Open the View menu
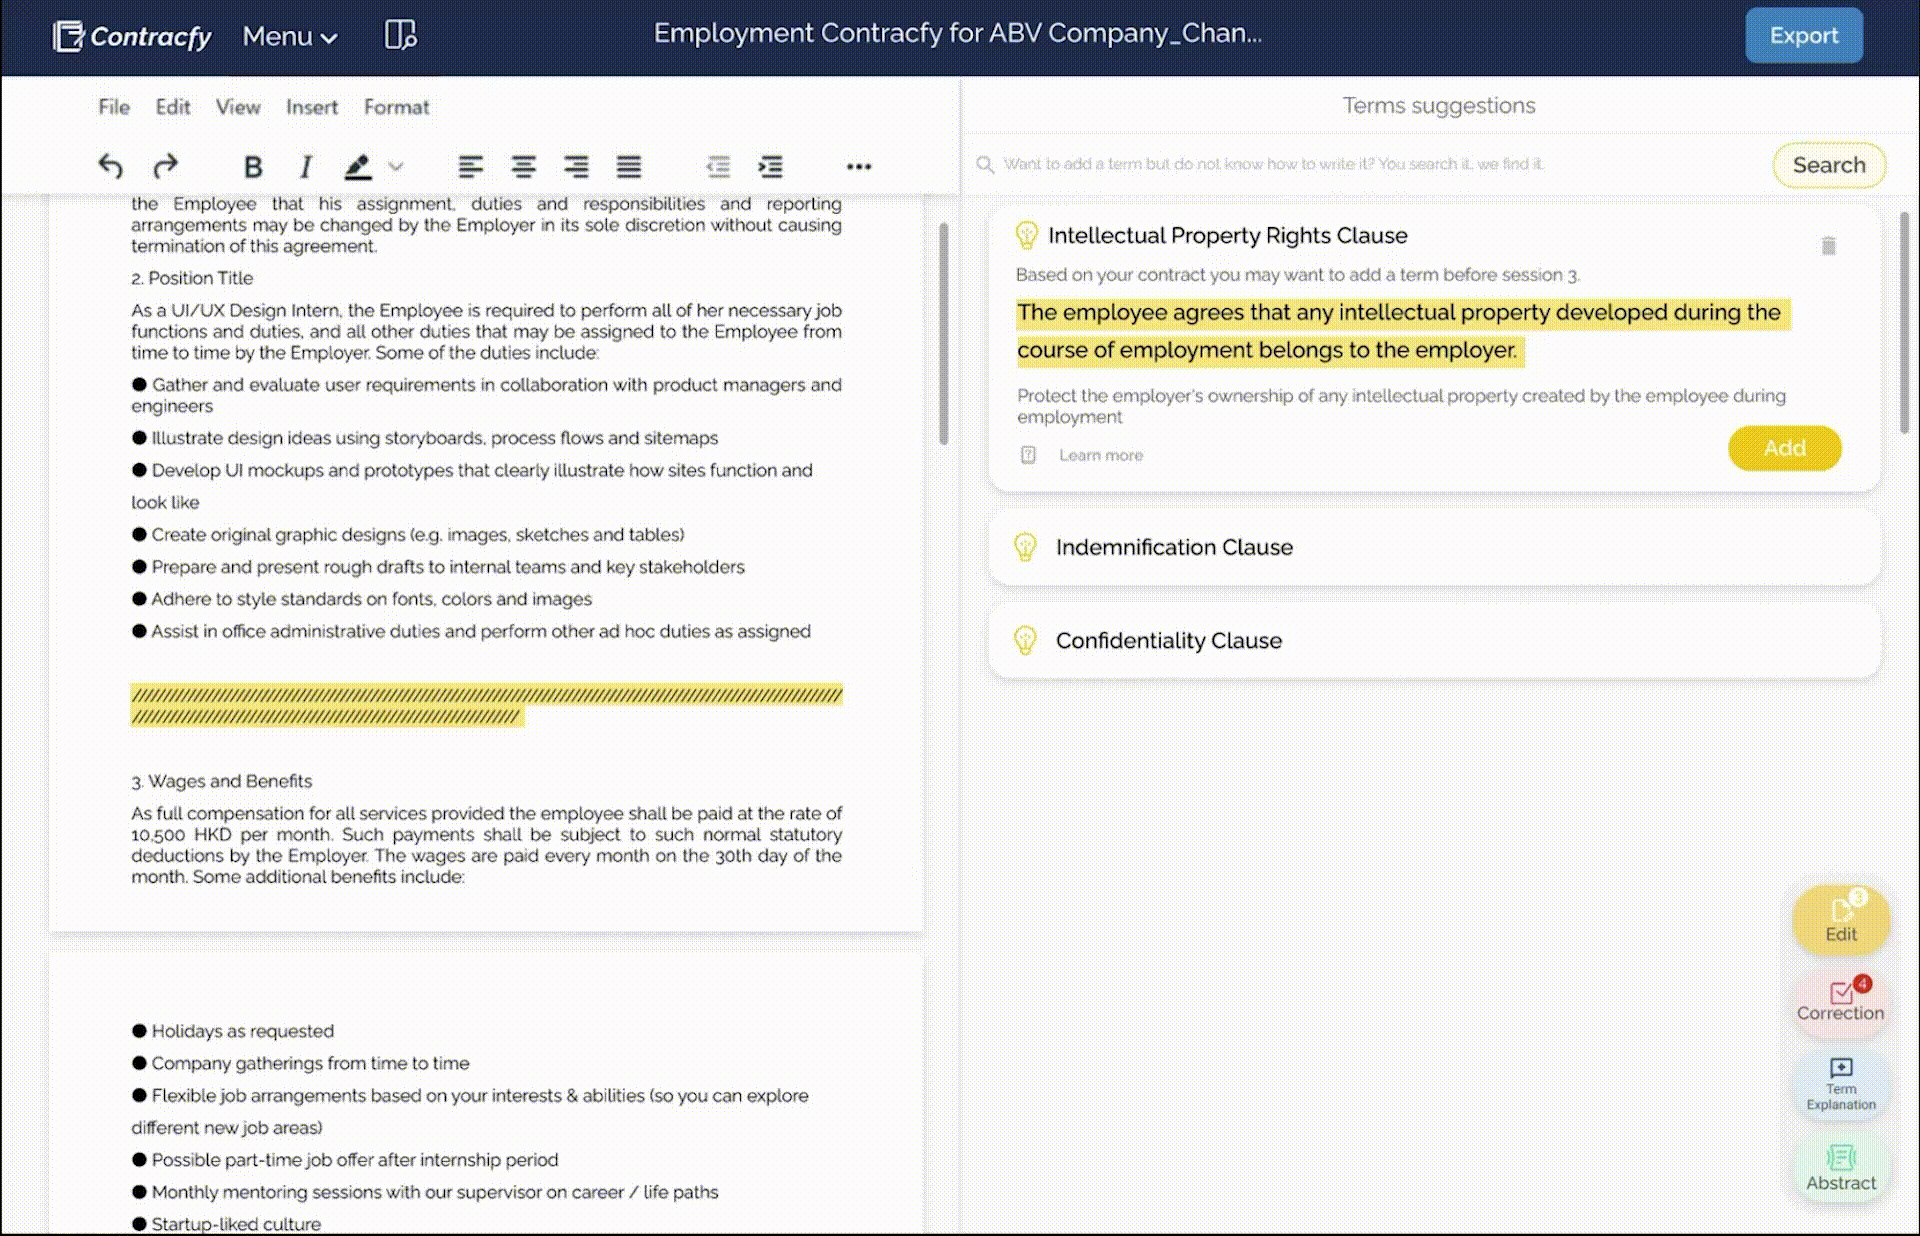 coord(238,107)
